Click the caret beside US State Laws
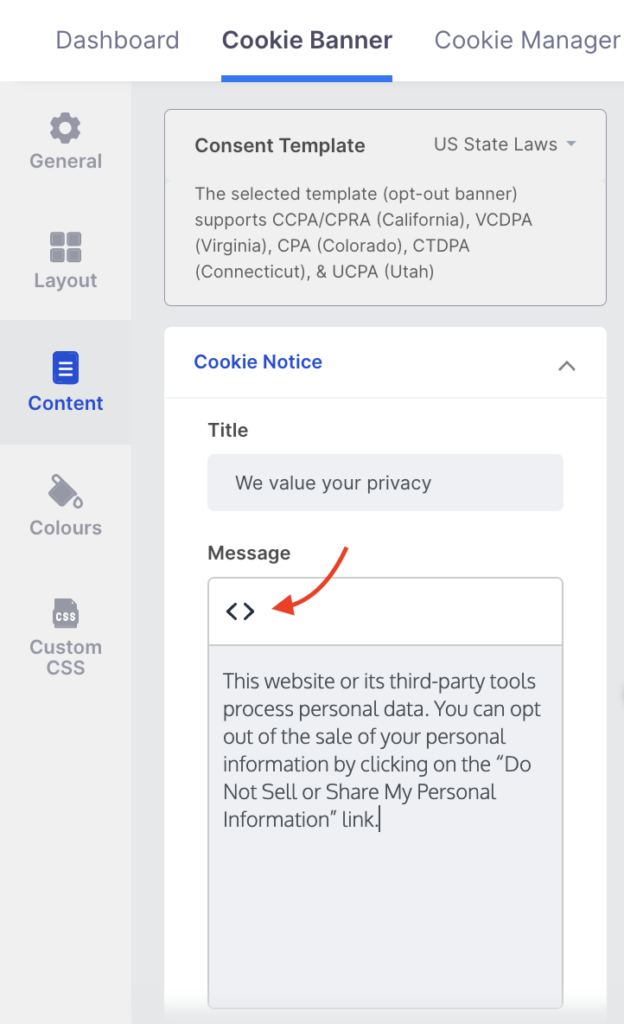This screenshot has height=1024, width=624. [x=571, y=144]
